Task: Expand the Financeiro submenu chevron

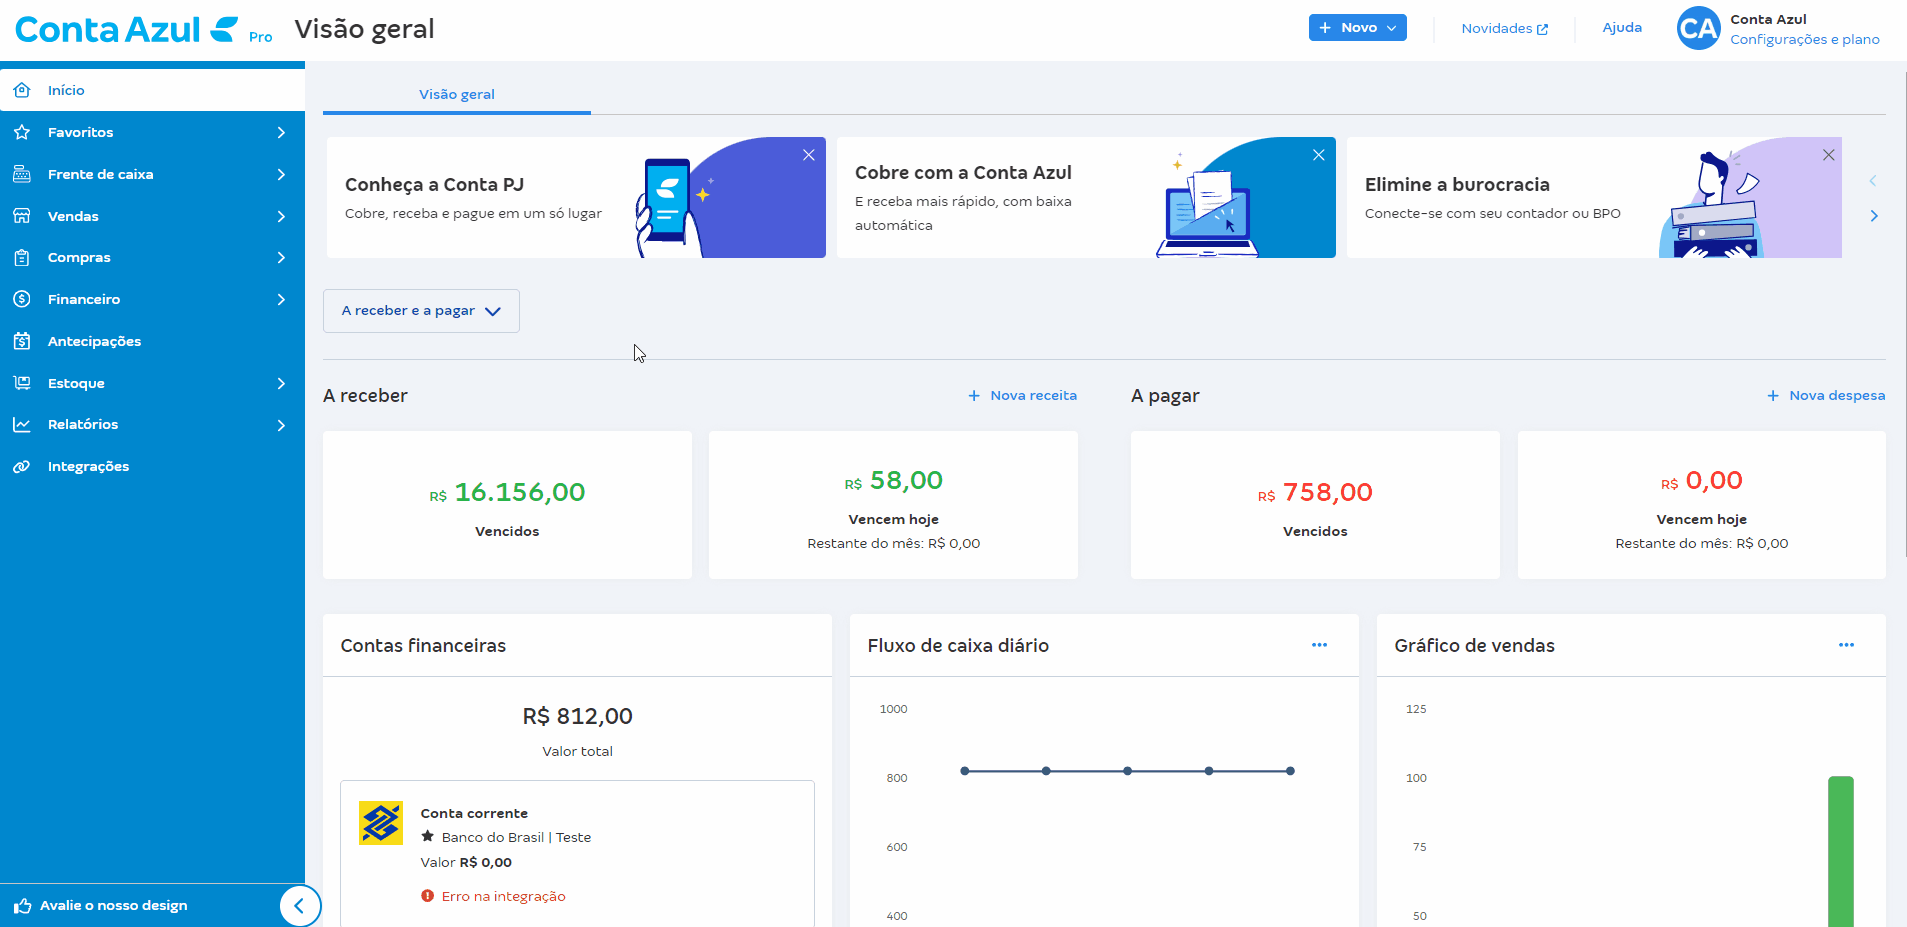Action: tap(281, 299)
